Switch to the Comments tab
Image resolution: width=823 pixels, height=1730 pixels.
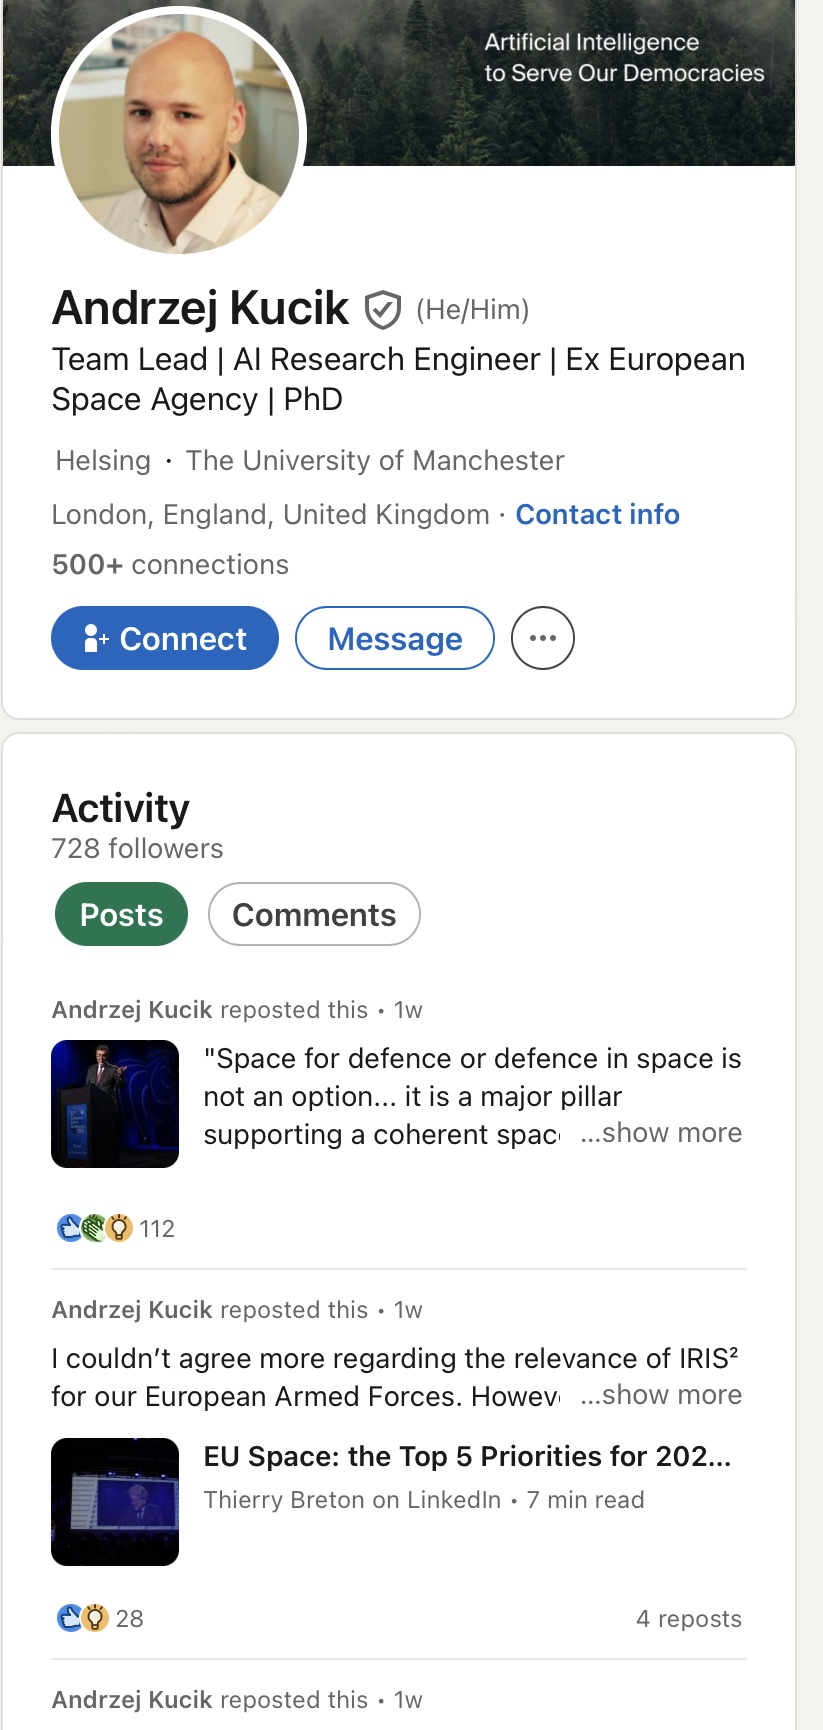tap(314, 914)
